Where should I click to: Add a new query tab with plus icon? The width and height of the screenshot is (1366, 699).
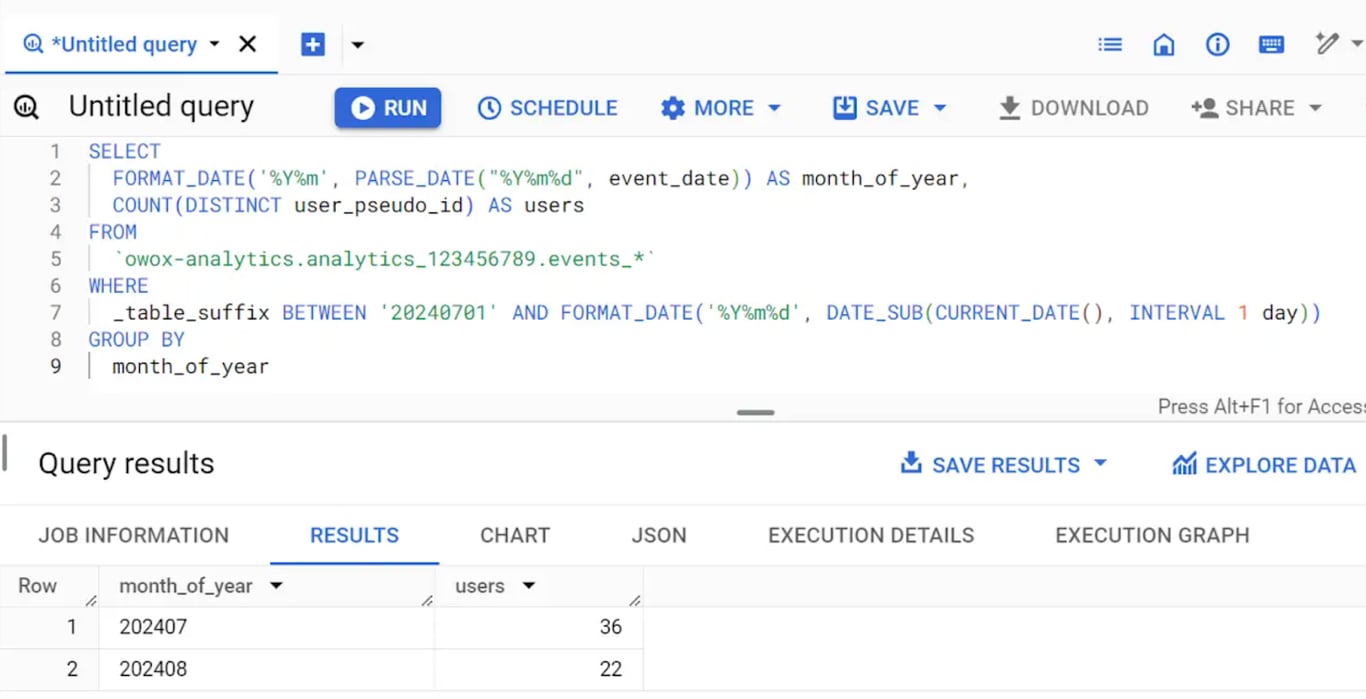313,44
